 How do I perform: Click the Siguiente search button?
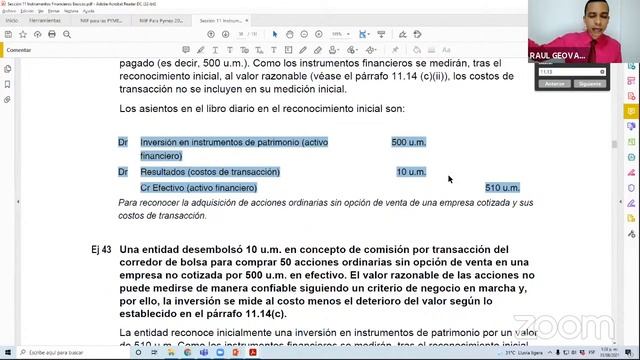point(590,84)
